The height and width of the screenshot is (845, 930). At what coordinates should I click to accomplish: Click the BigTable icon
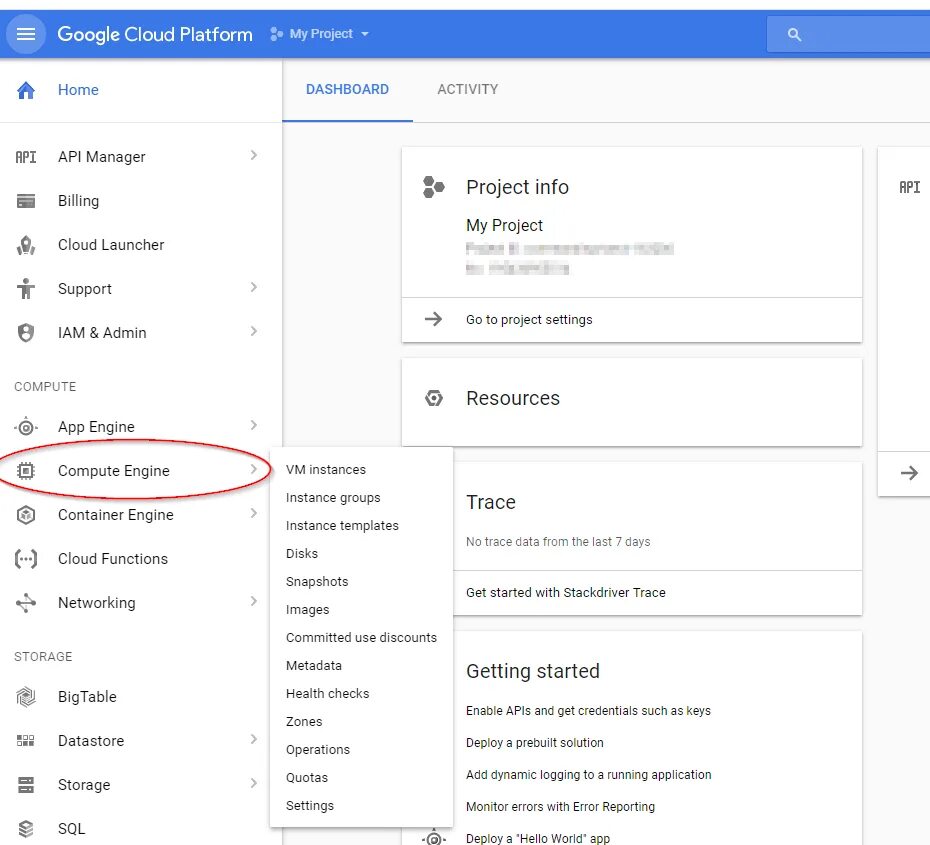(x=26, y=697)
